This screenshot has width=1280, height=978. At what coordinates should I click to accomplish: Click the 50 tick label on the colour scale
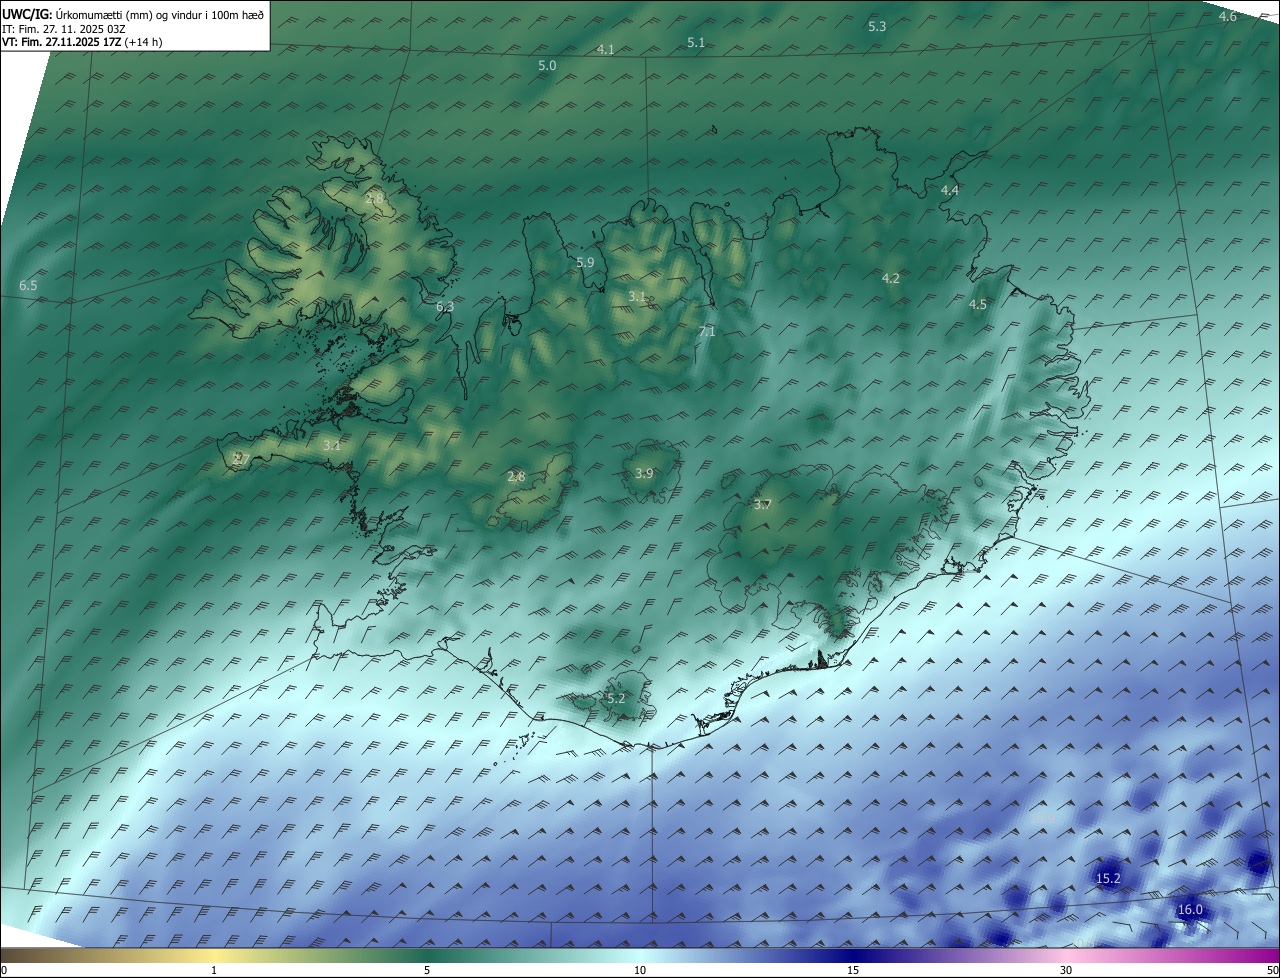coord(1272,970)
